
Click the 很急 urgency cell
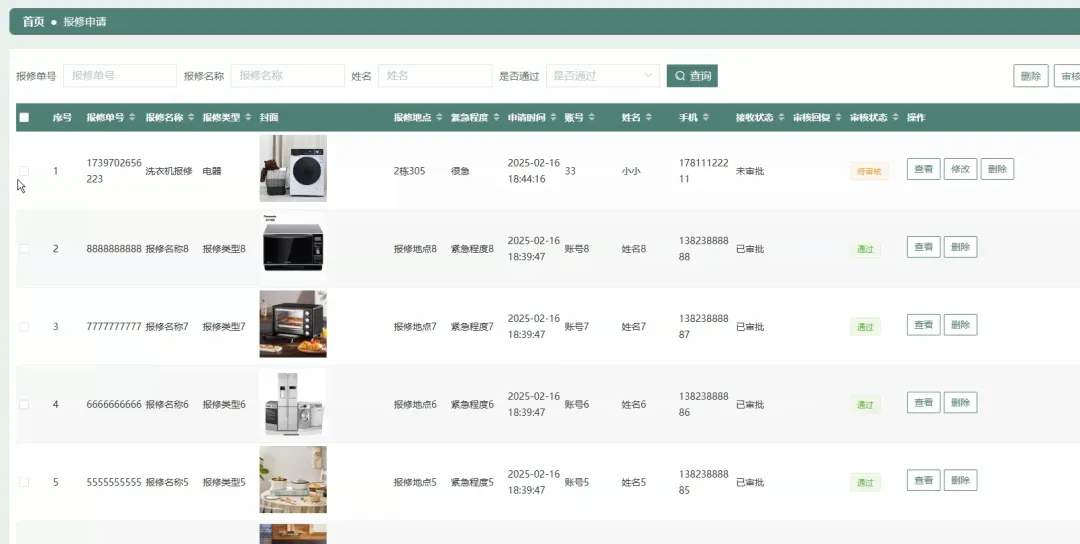pyautogui.click(x=460, y=171)
